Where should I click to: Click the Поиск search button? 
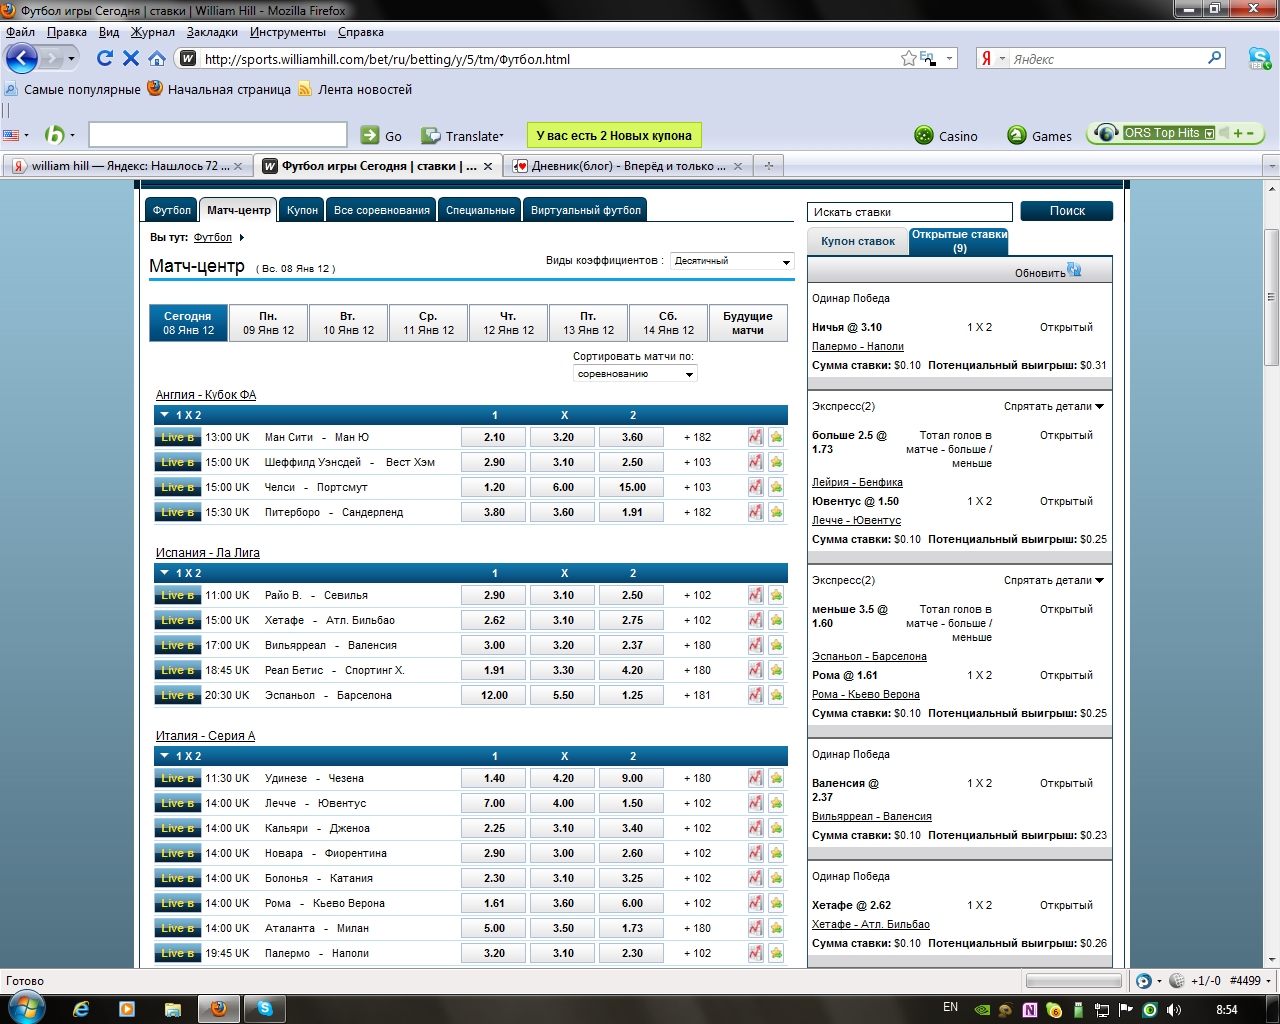tap(1066, 211)
